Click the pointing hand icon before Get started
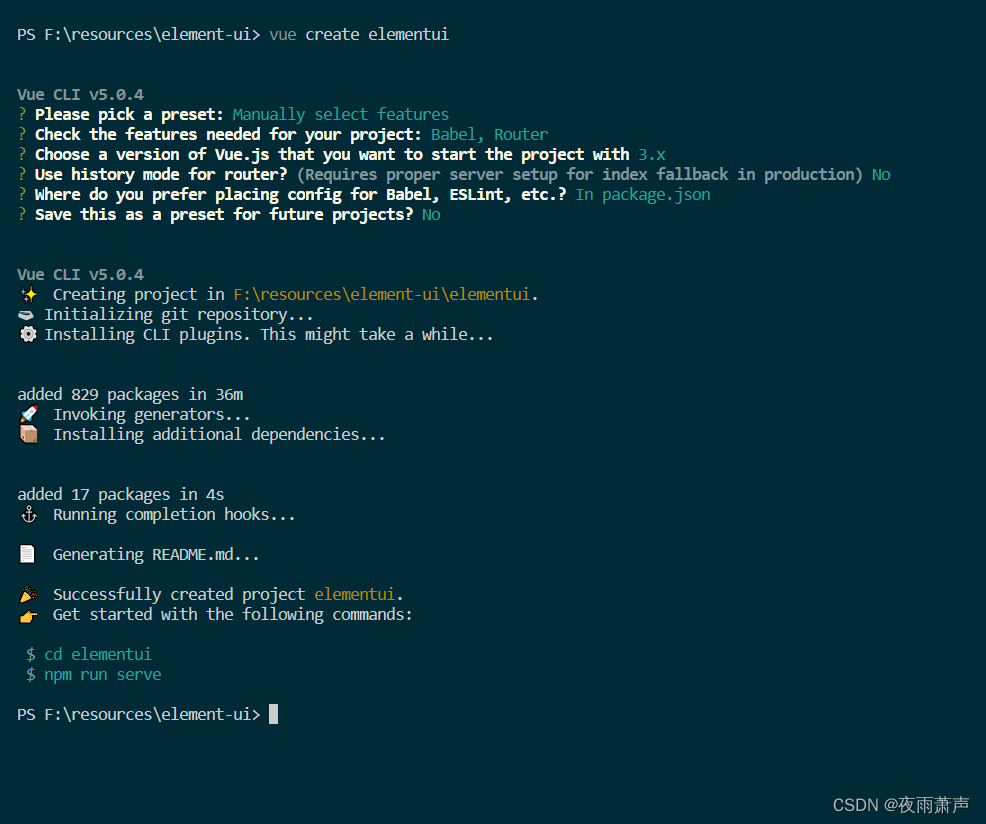The width and height of the screenshot is (986, 824). (x=28, y=615)
